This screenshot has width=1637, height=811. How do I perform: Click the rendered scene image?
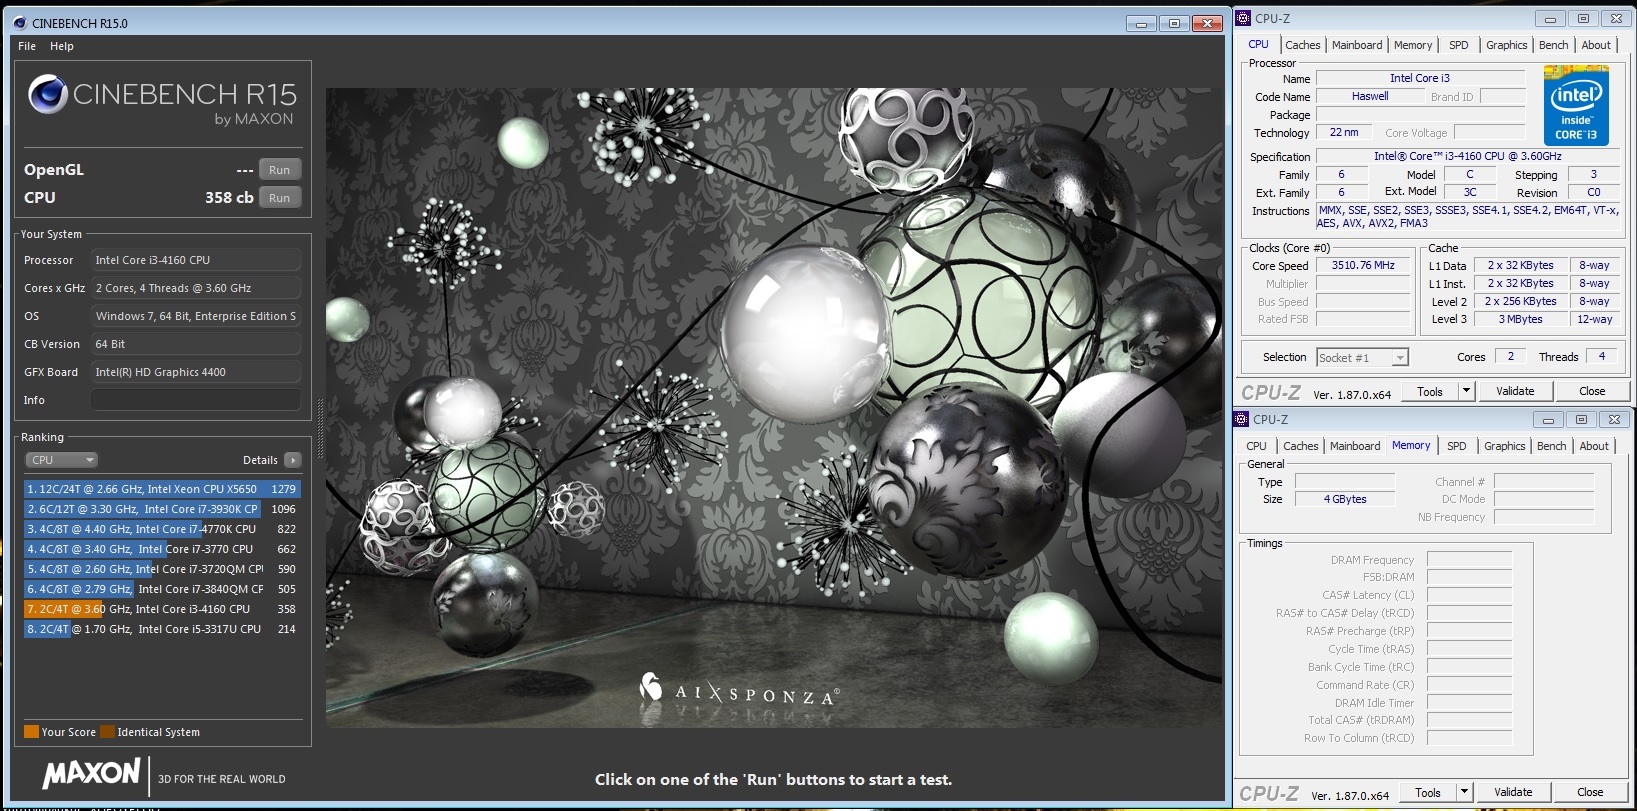coord(774,407)
